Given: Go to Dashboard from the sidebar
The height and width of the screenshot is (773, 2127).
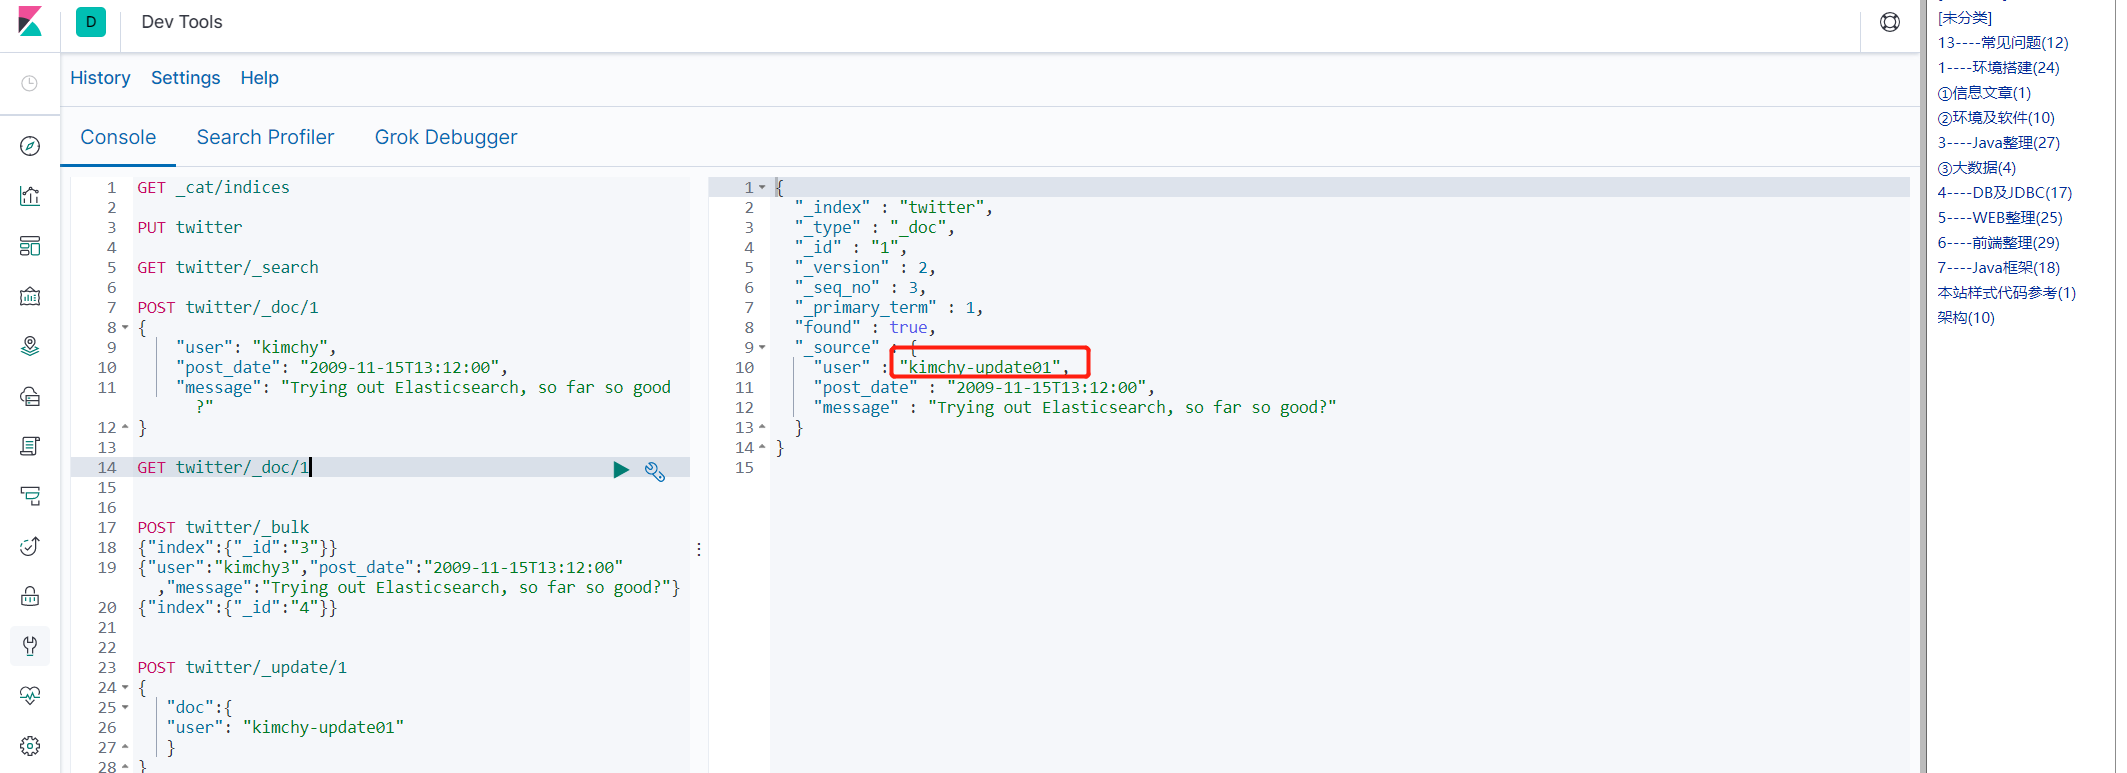Looking at the screenshot, I should [30, 246].
